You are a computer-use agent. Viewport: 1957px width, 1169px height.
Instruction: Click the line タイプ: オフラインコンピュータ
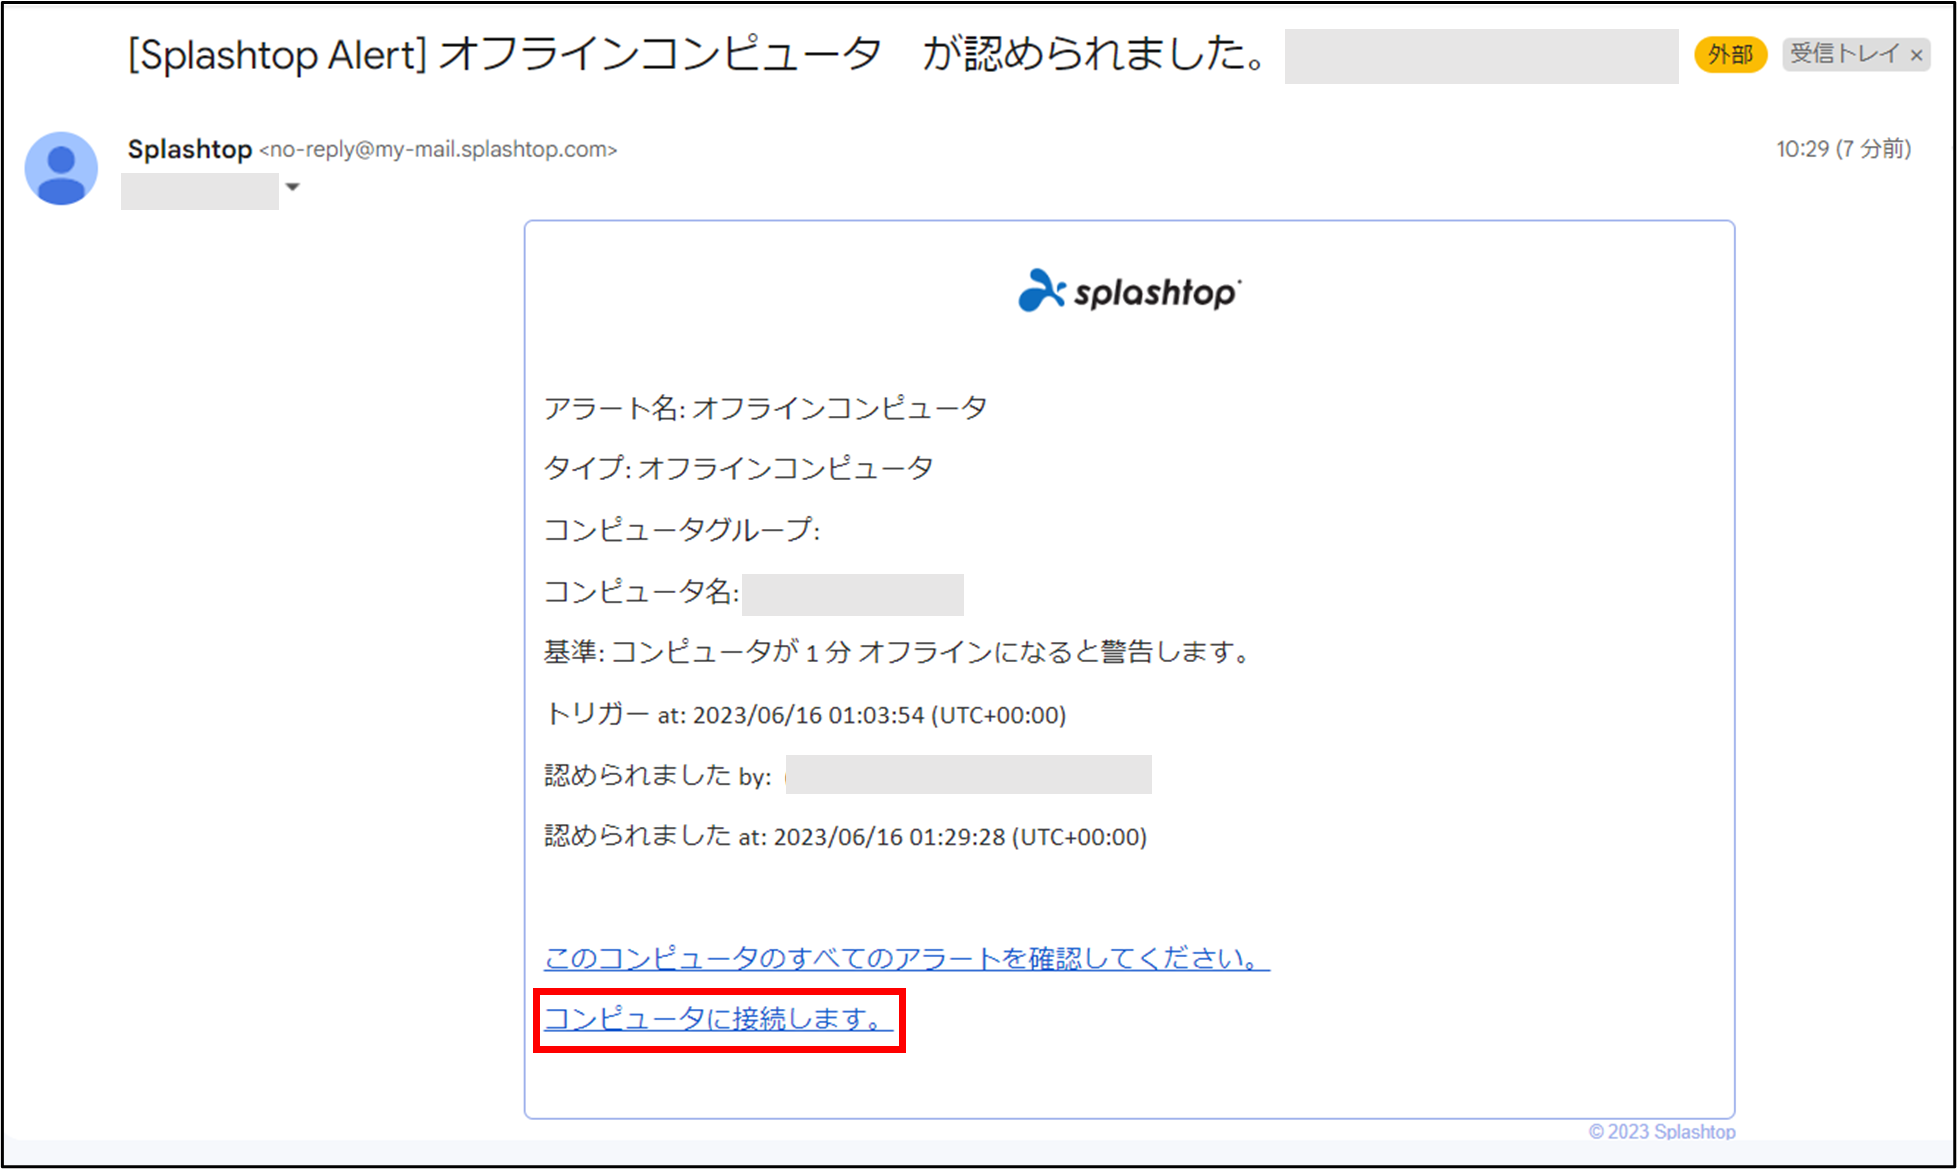[x=738, y=468]
